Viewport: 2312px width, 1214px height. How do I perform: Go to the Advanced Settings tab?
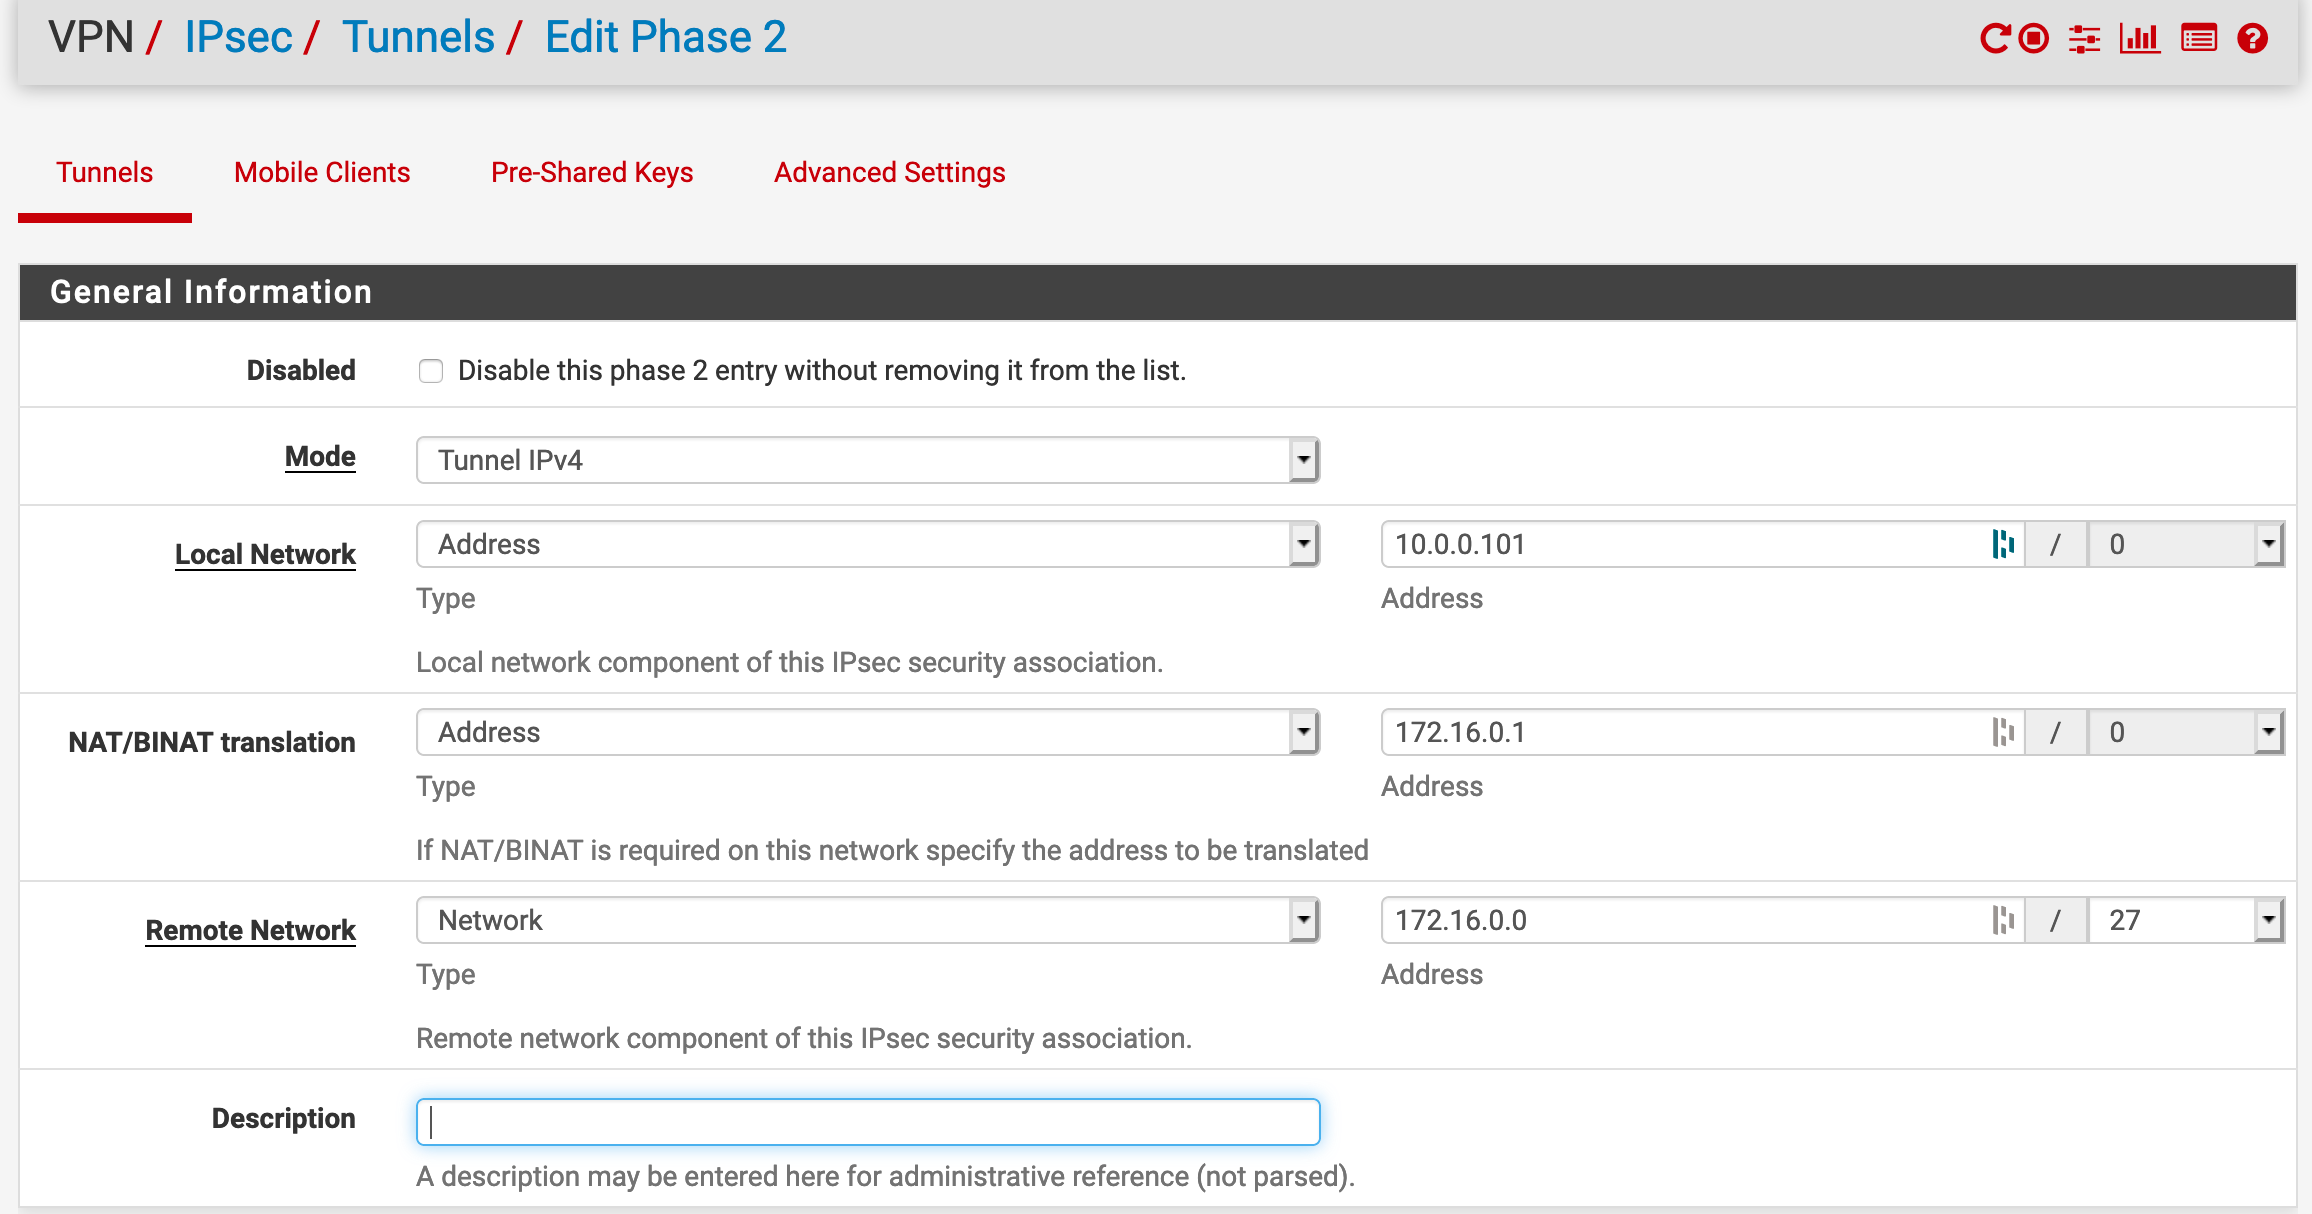[889, 172]
